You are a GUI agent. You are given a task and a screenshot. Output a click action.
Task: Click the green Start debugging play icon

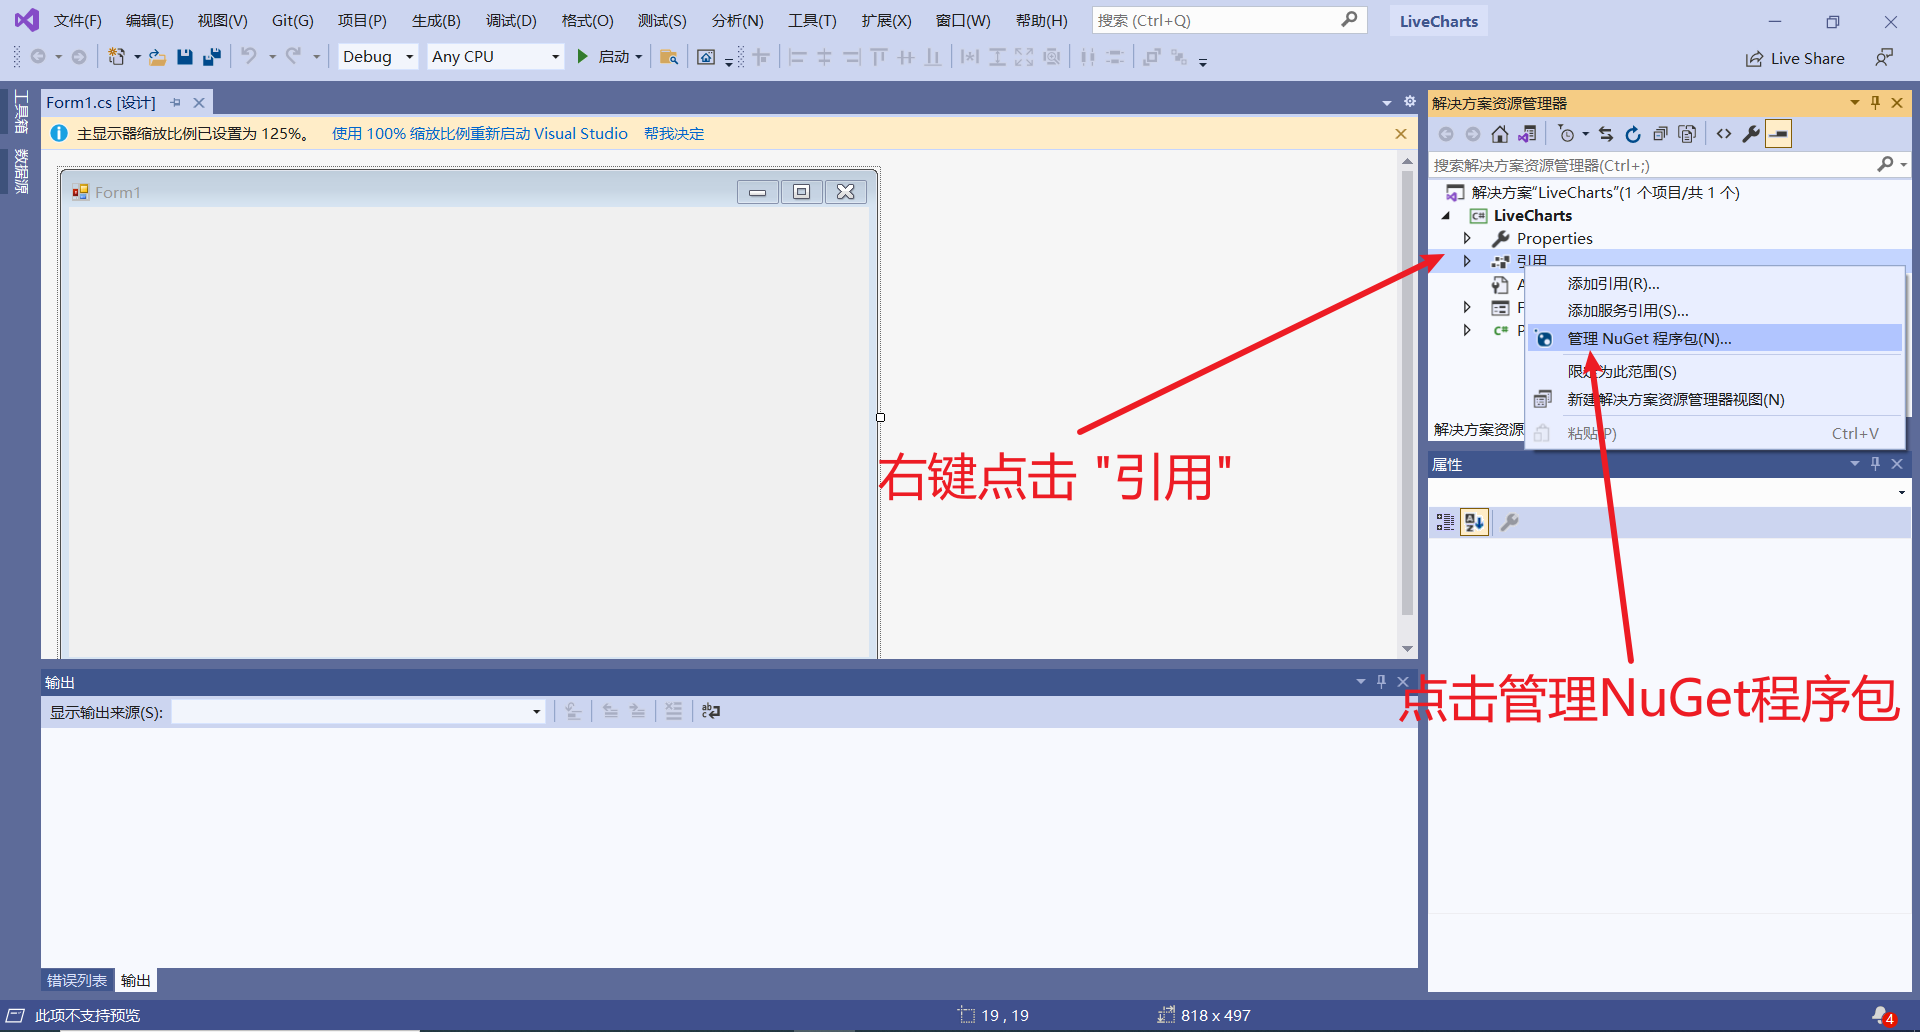(582, 57)
